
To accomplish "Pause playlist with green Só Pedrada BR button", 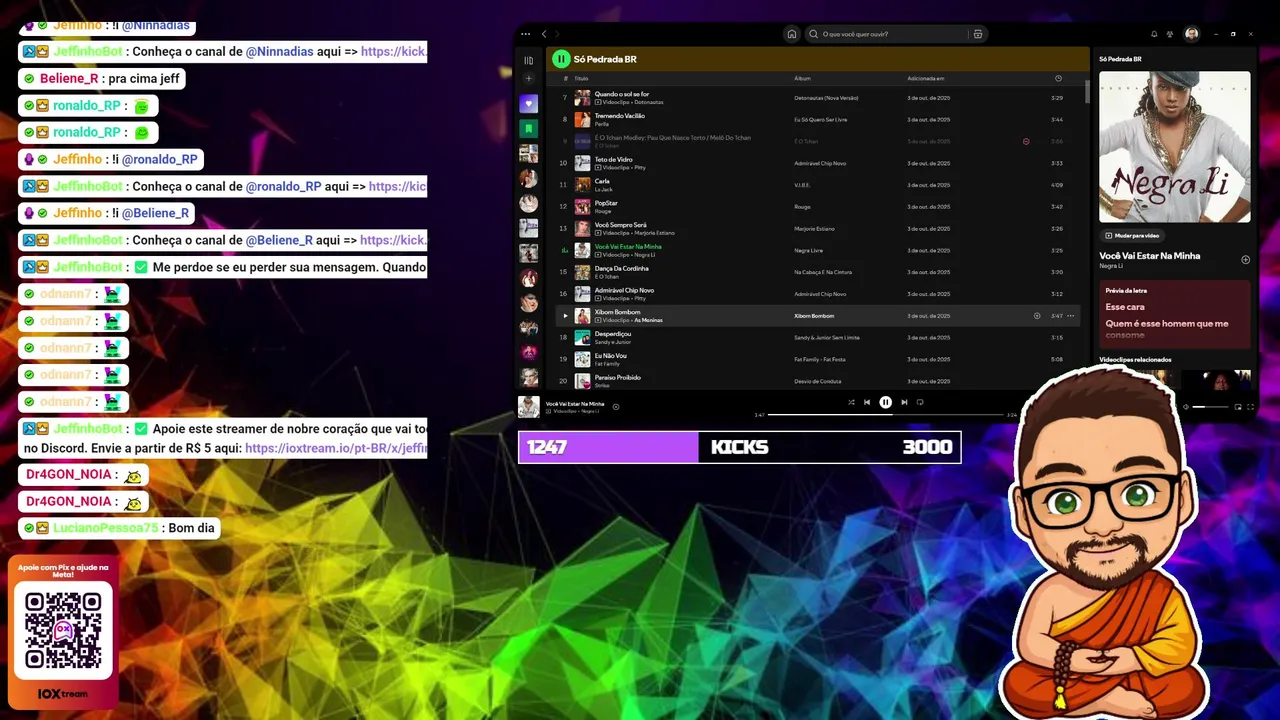I will click(562, 59).
